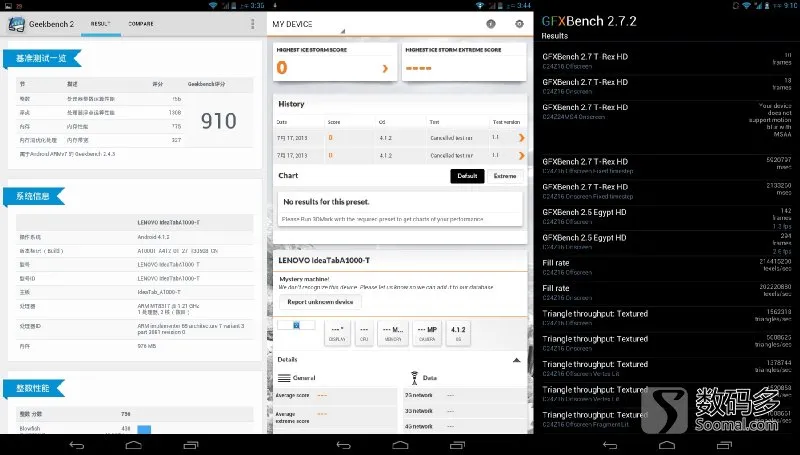
Task: Select the Extreme chart preset
Action: tap(505, 176)
